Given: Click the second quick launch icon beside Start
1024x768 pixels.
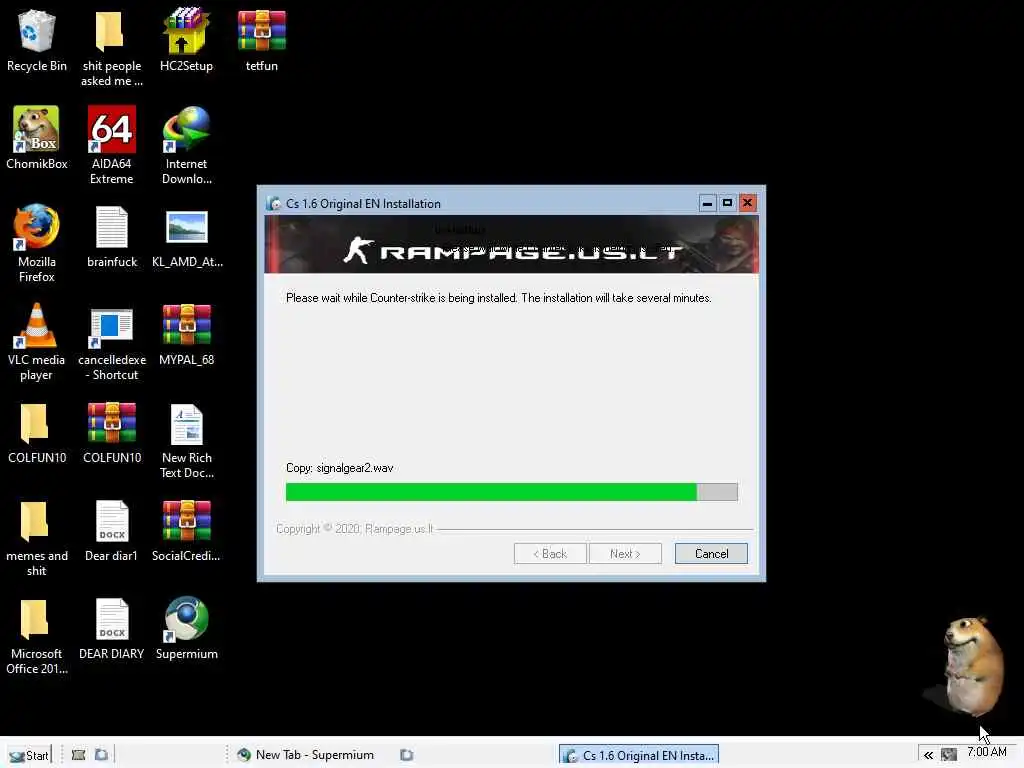Looking at the screenshot, I should pyautogui.click(x=101, y=755).
